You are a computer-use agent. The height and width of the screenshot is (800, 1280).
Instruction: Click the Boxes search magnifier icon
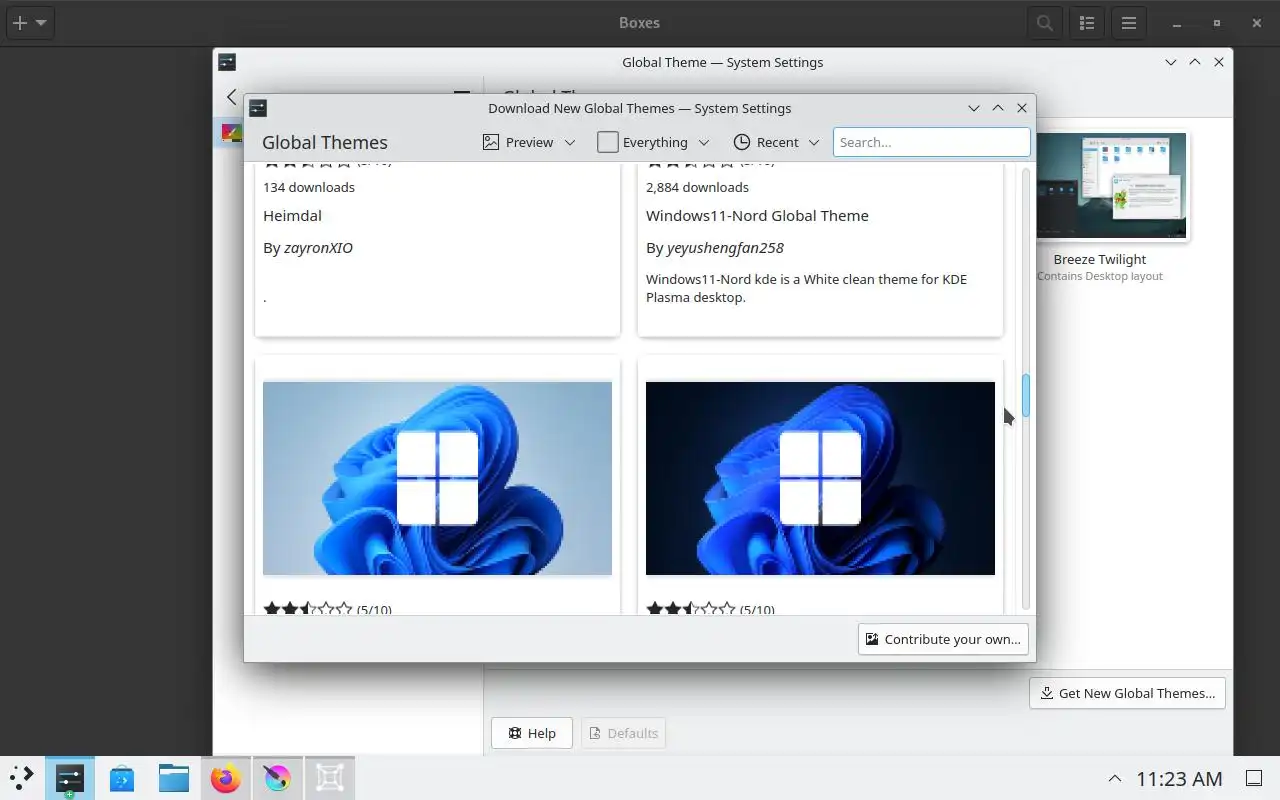click(x=1045, y=23)
